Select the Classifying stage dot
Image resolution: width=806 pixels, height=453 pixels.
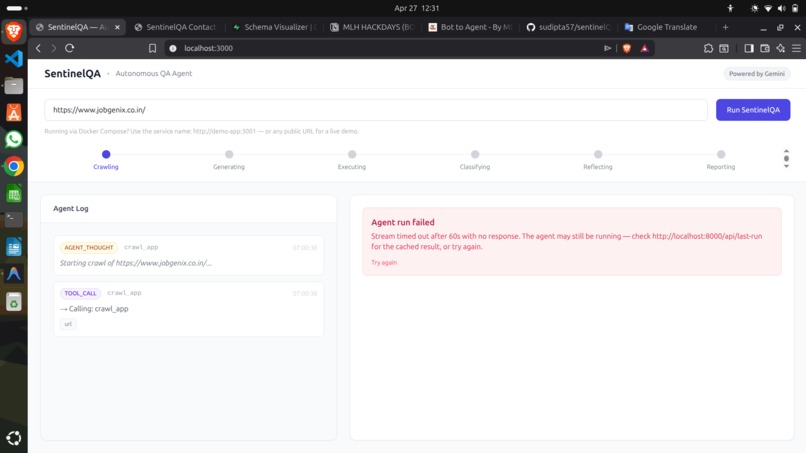(x=475, y=154)
